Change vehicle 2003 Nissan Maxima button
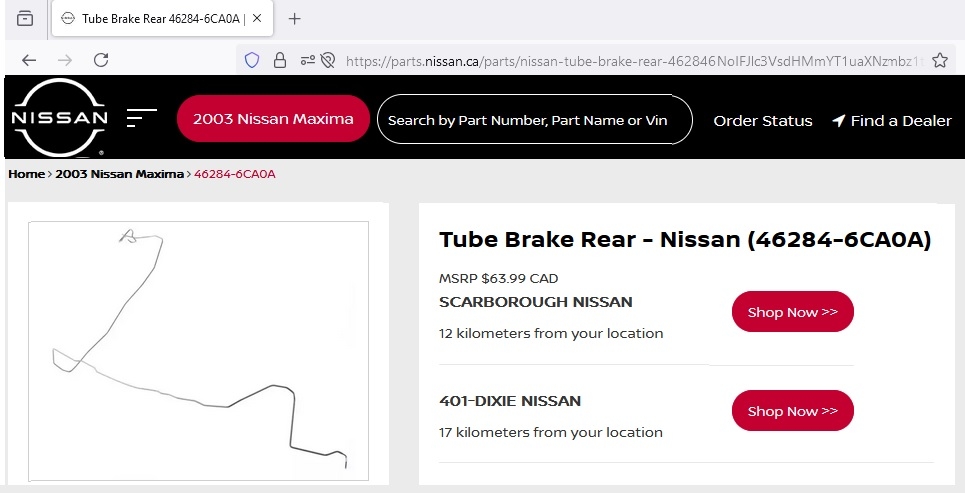Viewport: 965px width, 493px height. click(x=273, y=119)
